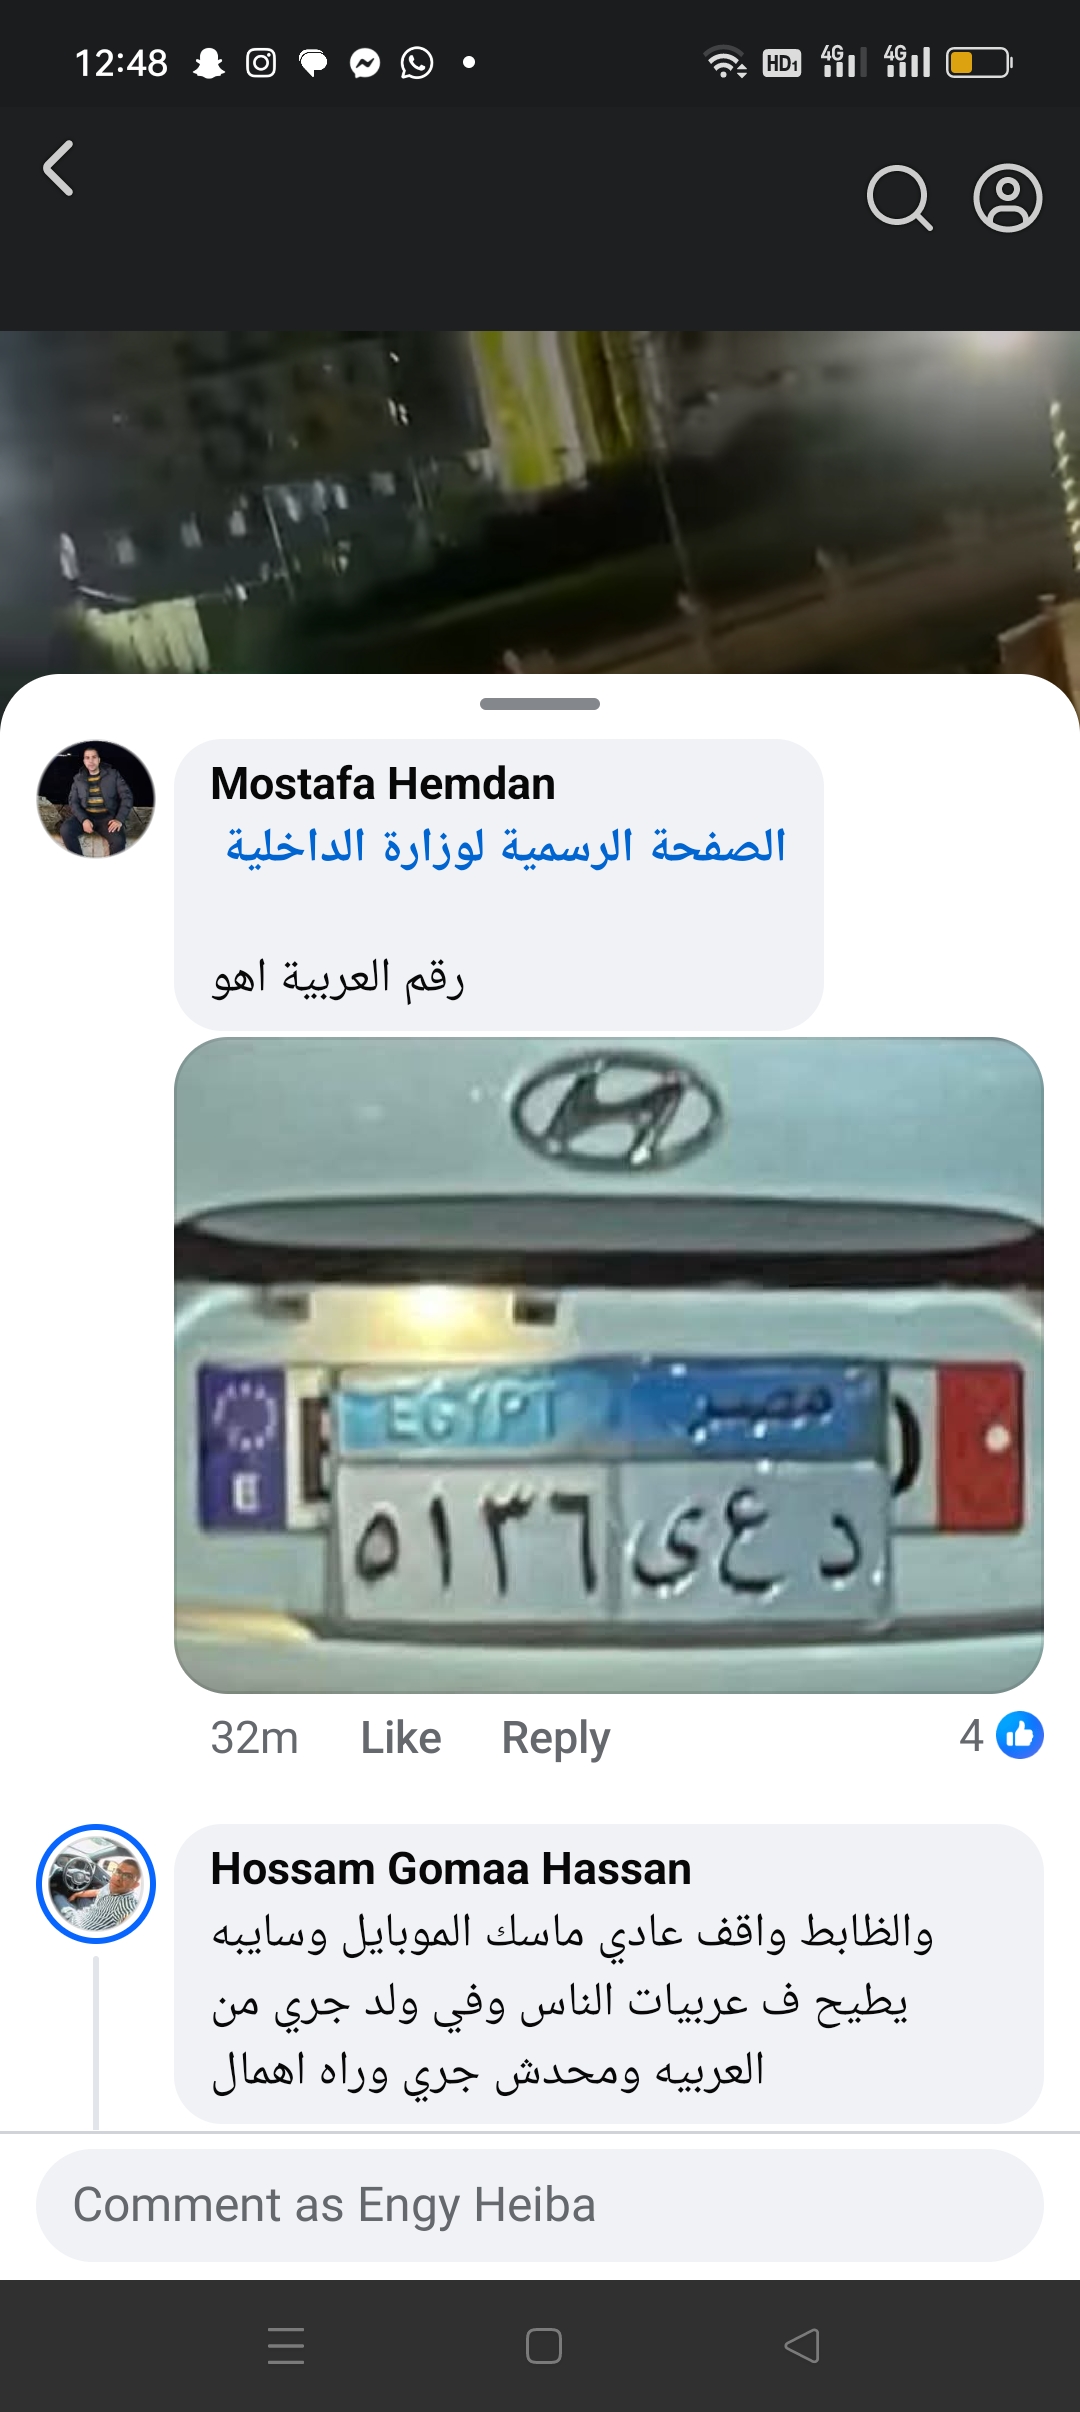
Task: Open the profile account icon
Action: [1008, 198]
